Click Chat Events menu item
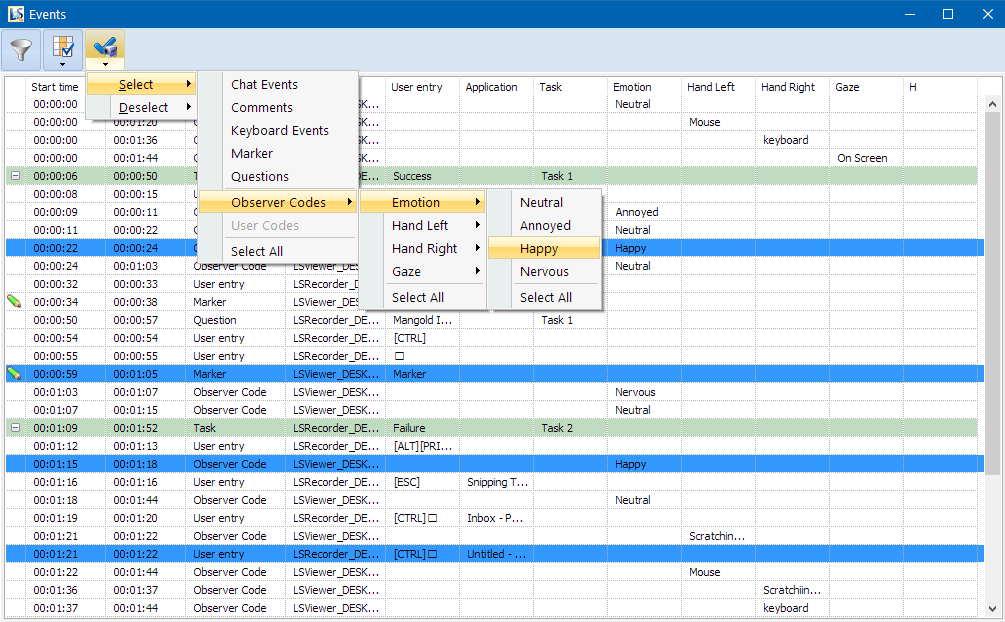This screenshot has width=1005, height=622. [x=264, y=85]
